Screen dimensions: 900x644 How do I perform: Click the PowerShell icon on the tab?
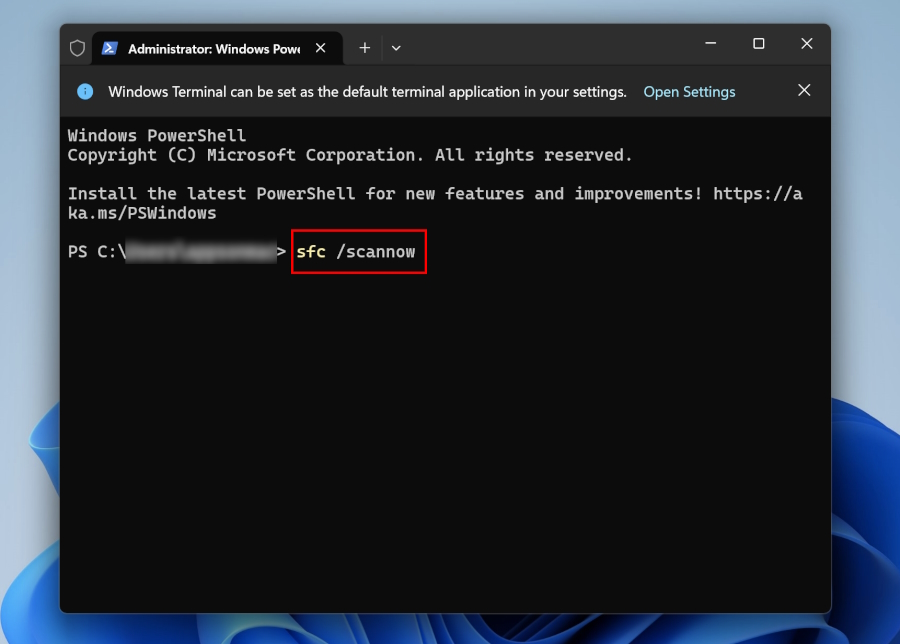point(110,48)
